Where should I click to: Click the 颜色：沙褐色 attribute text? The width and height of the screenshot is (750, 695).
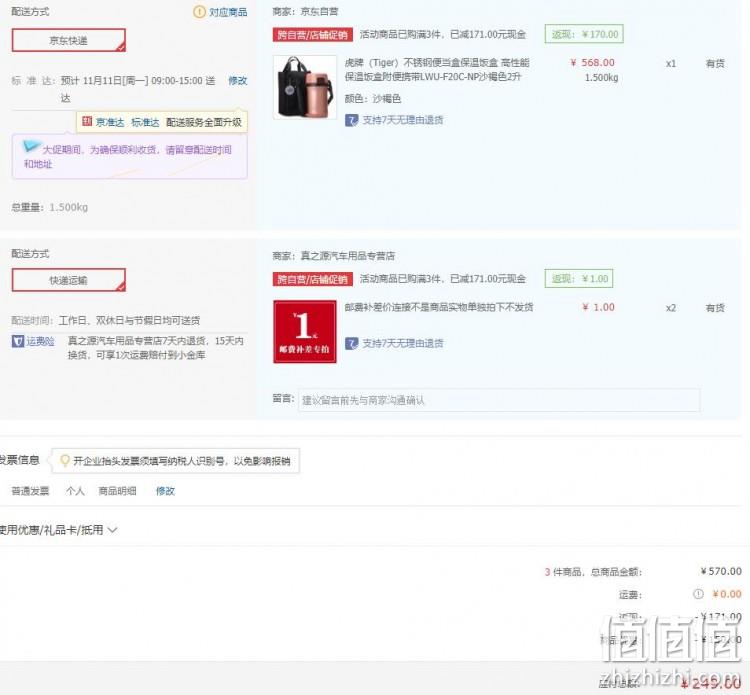[x=373, y=99]
